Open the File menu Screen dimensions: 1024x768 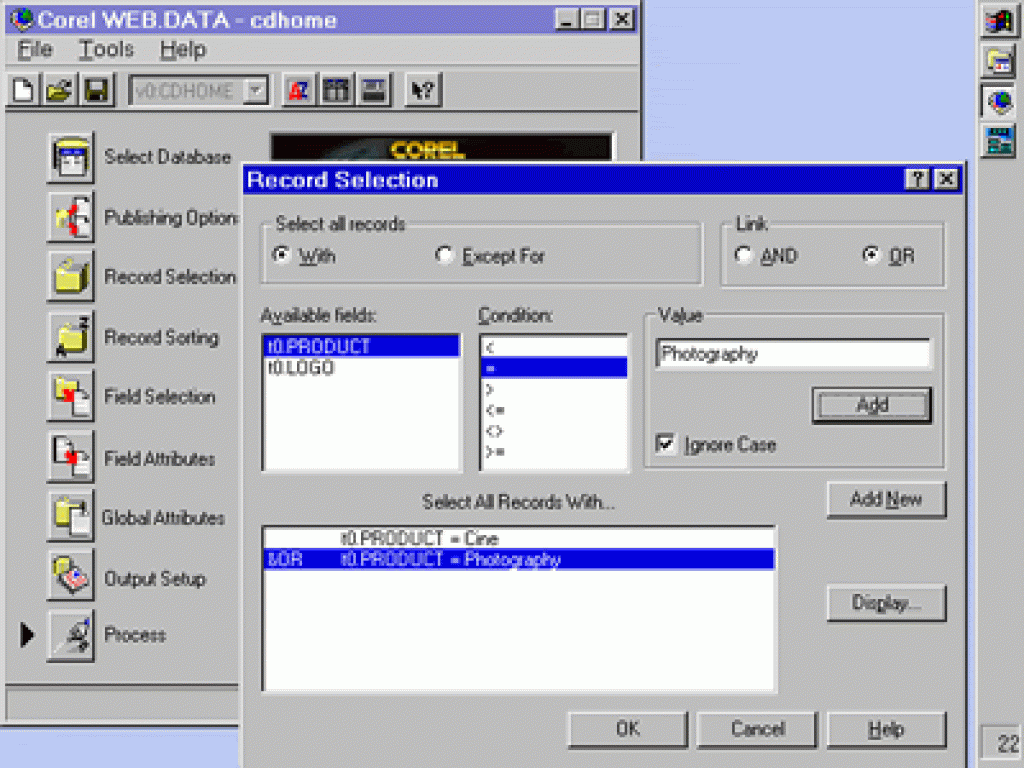click(36, 50)
